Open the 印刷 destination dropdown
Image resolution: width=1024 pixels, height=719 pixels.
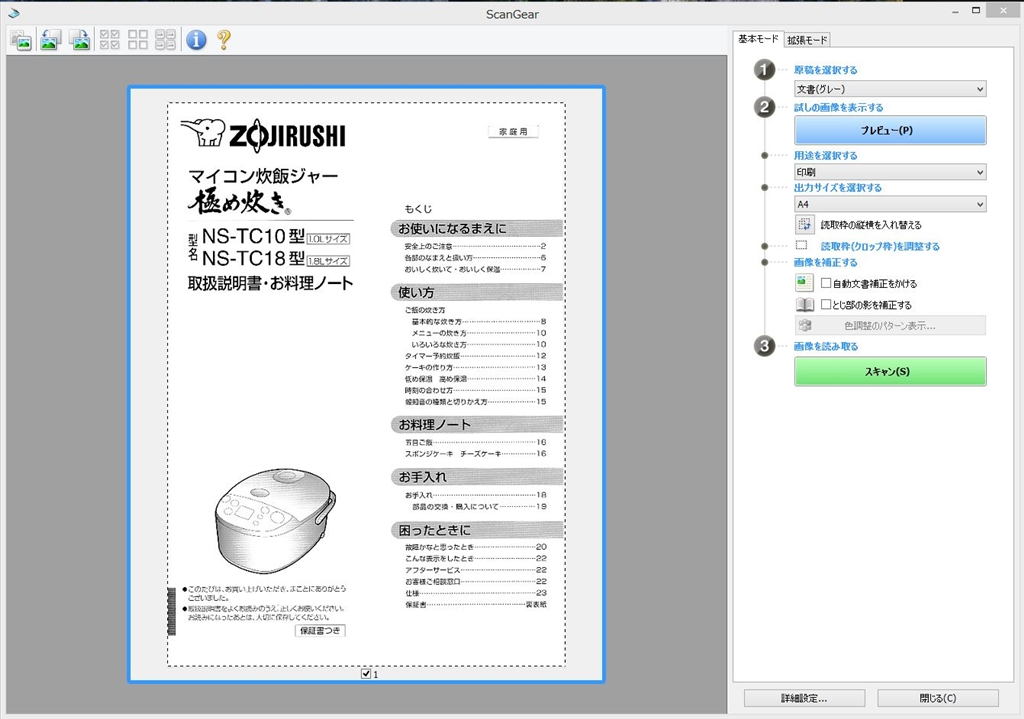tap(889, 172)
